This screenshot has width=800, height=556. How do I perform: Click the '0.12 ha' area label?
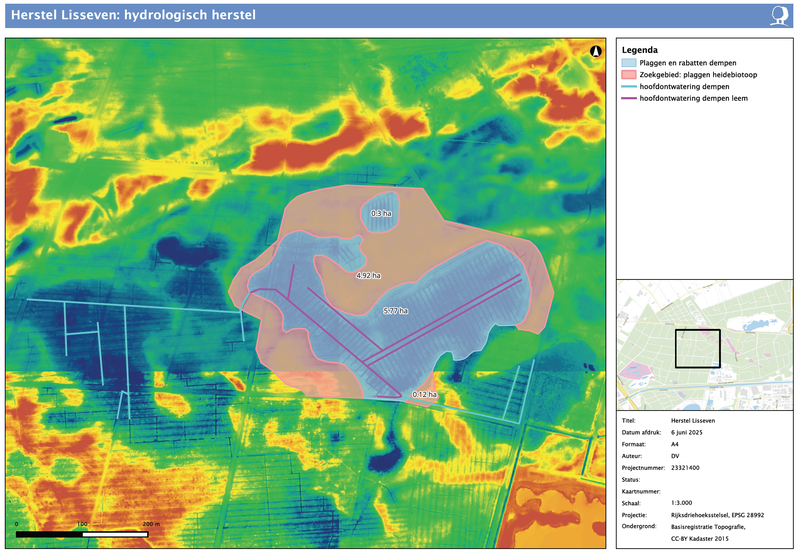tap(424, 395)
